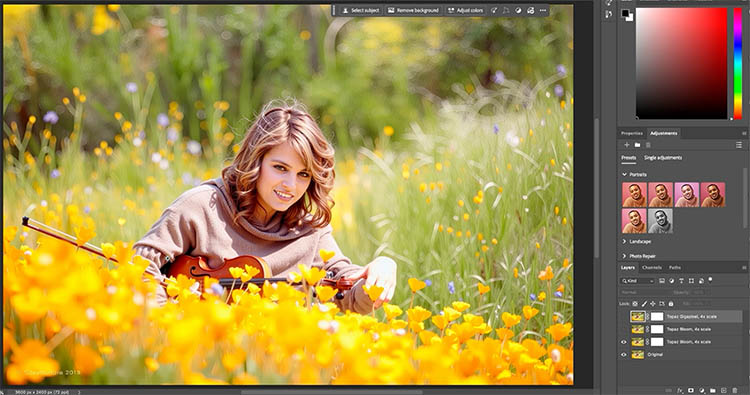Screen dimensions: 750x395
Task: Click the link layers icon at Layers panel bottom
Action: coord(669,391)
